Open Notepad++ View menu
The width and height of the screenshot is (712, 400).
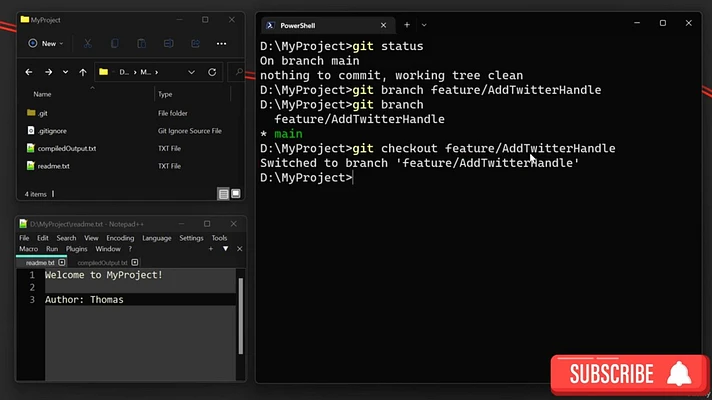(x=91, y=238)
